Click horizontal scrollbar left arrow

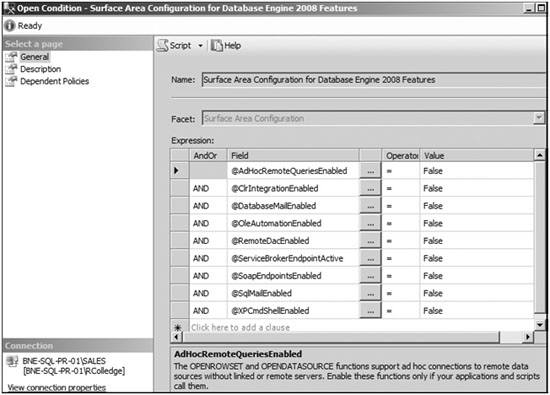176,337
